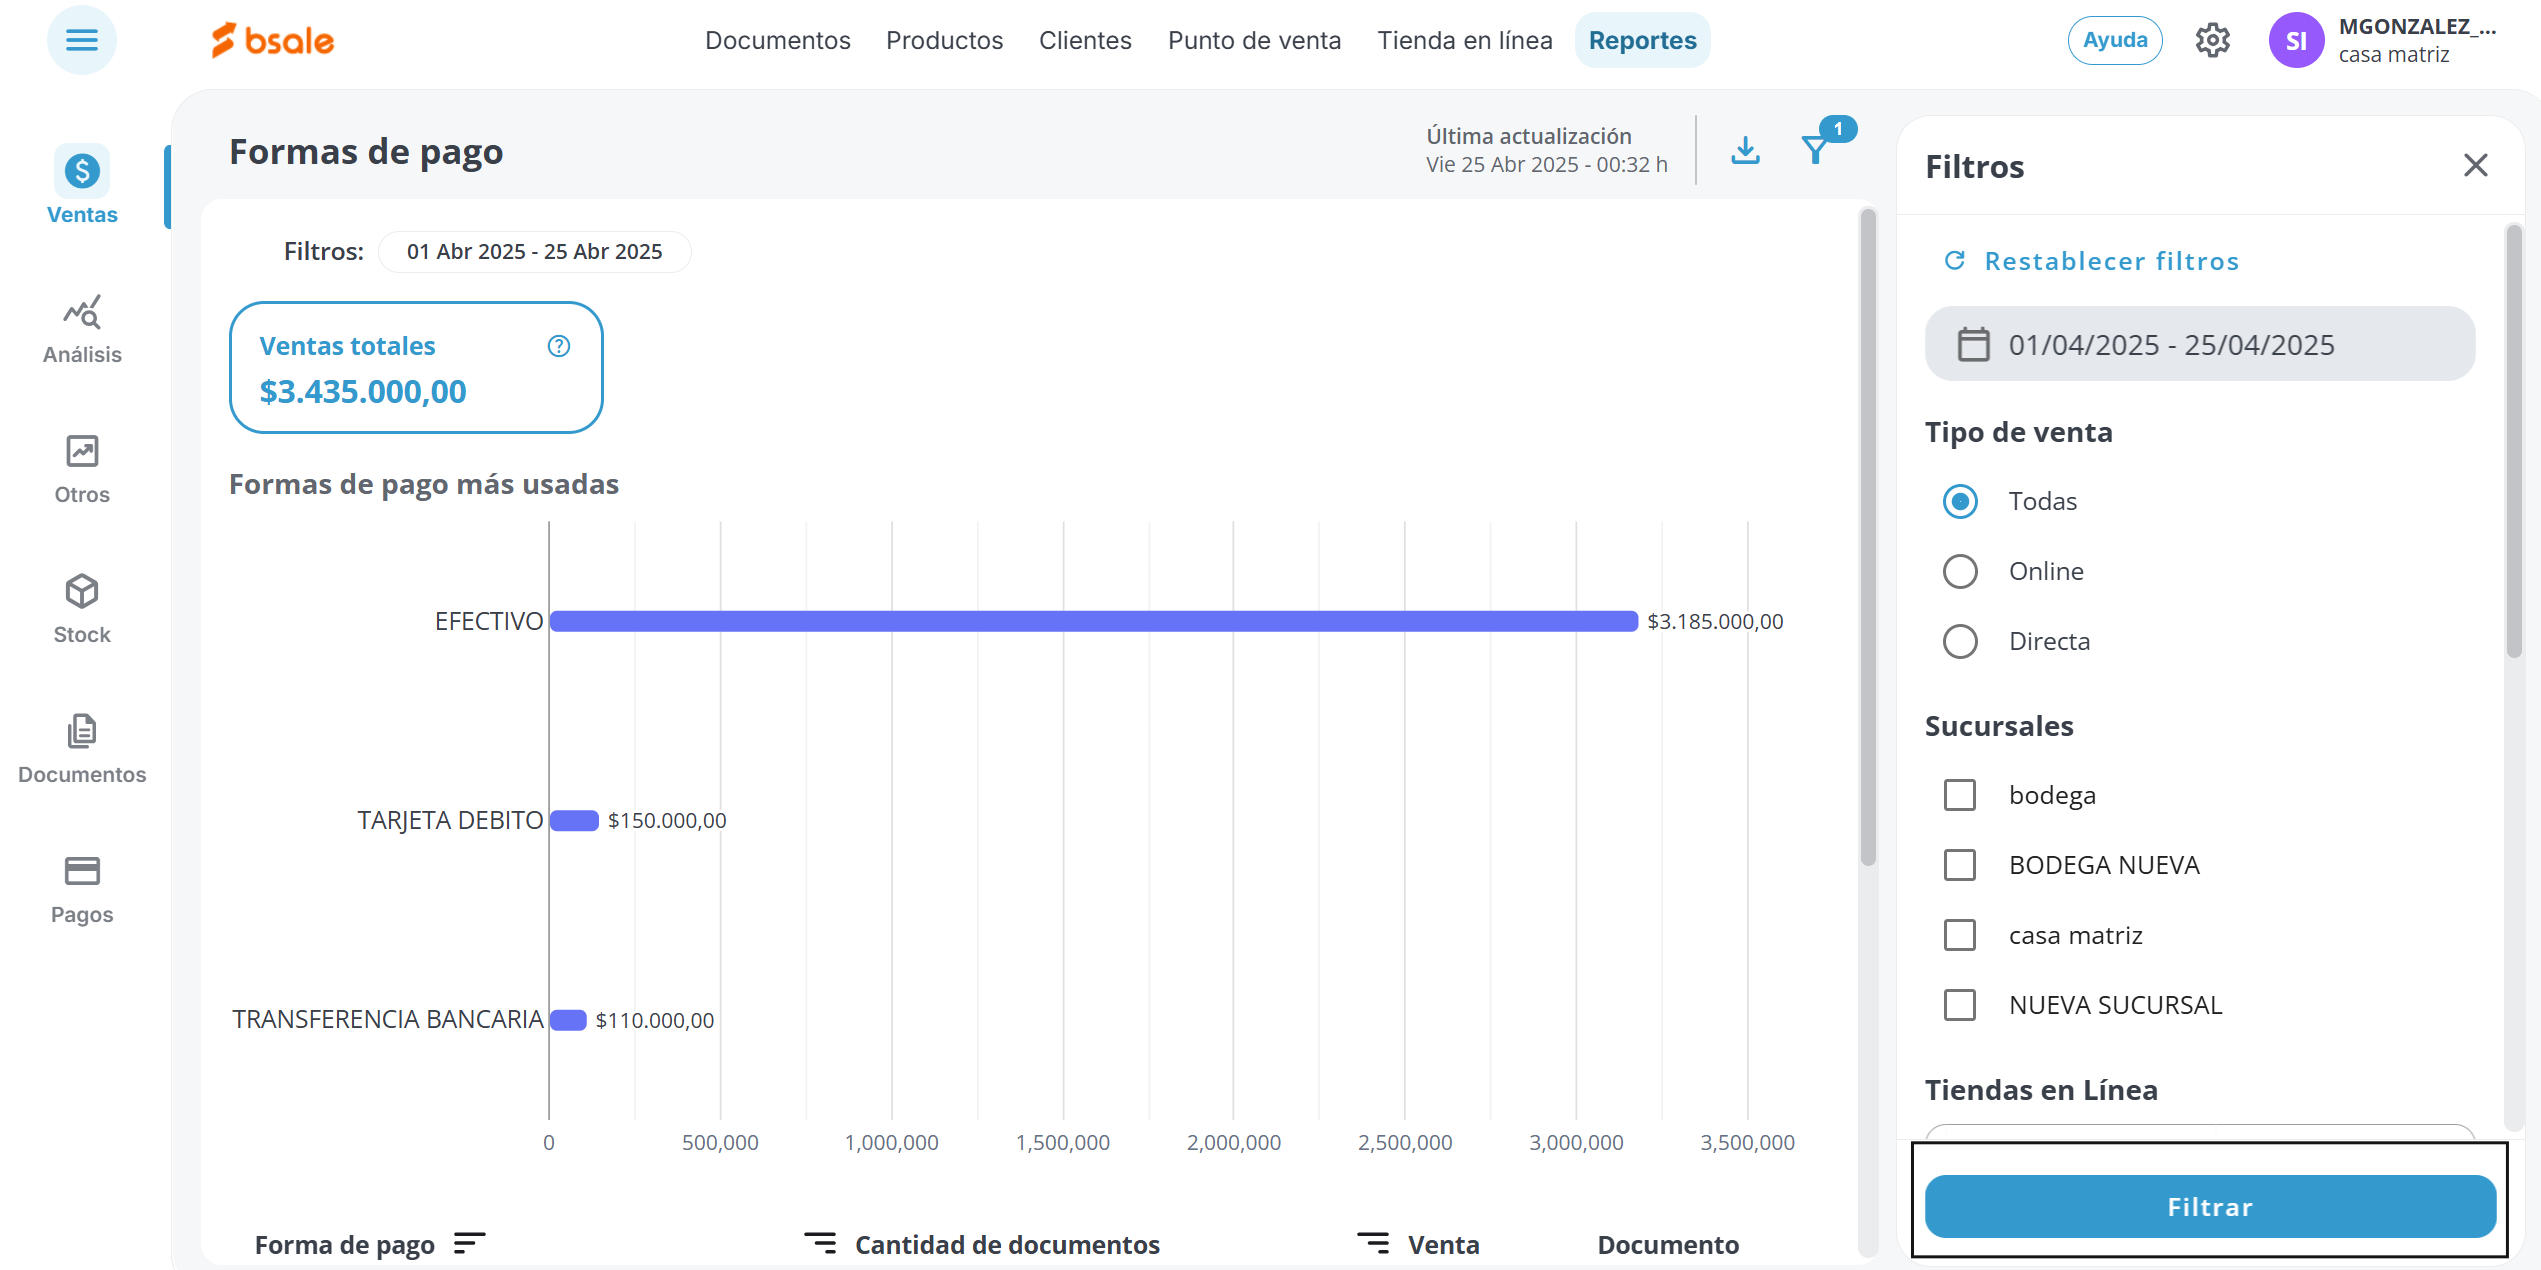The width and height of the screenshot is (2541, 1270).
Task: Click the download report icon
Action: (x=1745, y=150)
